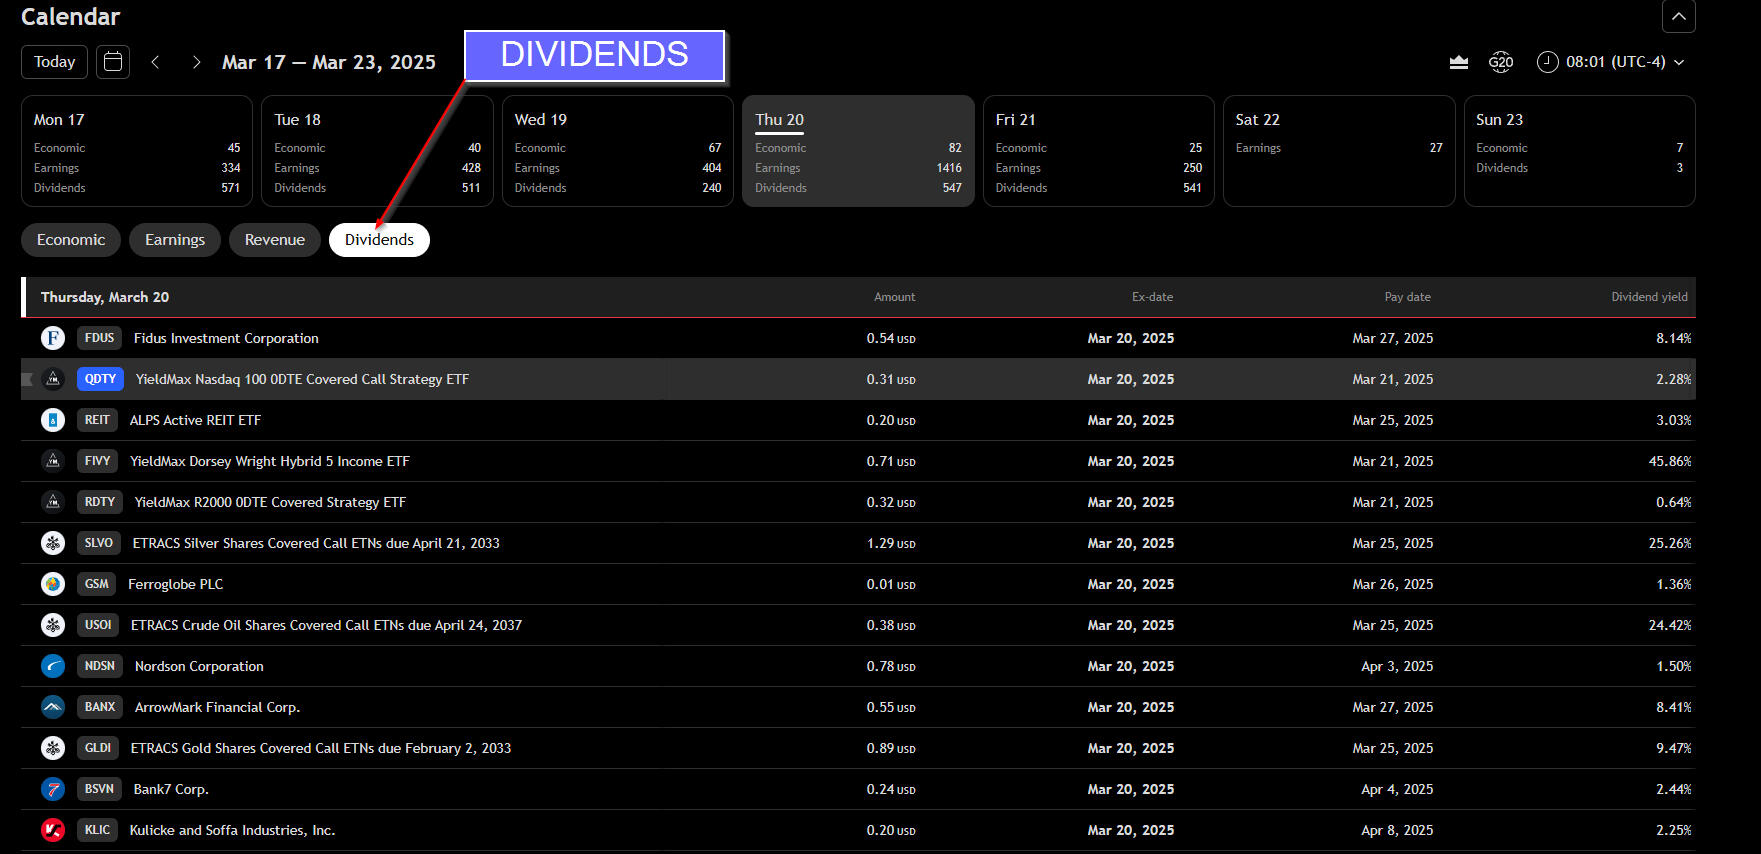Toggle the Economic filter pill
Image resolution: width=1761 pixels, height=854 pixels.
71,240
